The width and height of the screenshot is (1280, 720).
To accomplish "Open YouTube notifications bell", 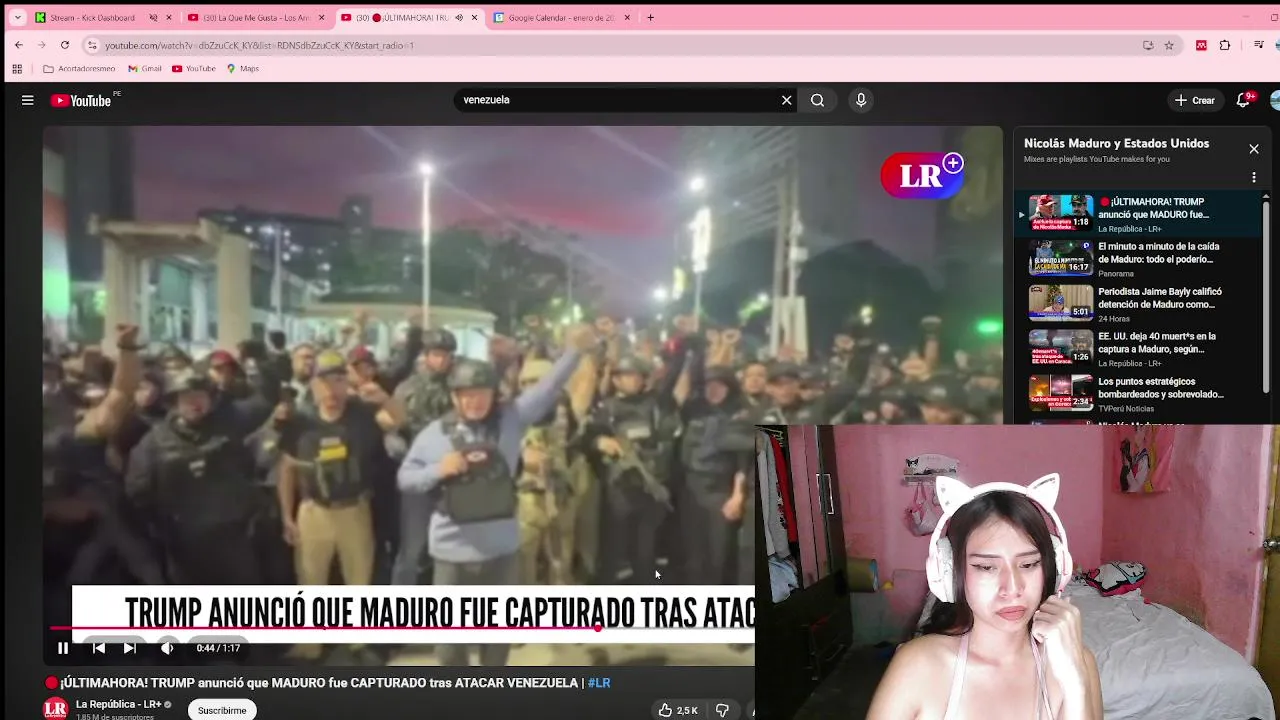I will pyautogui.click(x=1243, y=100).
